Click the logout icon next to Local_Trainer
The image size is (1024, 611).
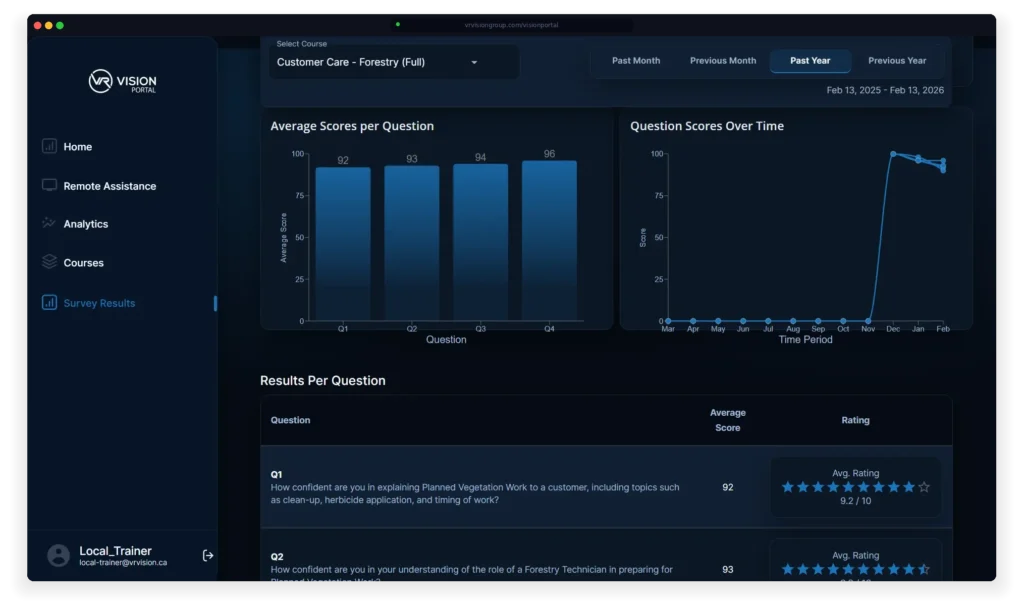tap(207, 557)
